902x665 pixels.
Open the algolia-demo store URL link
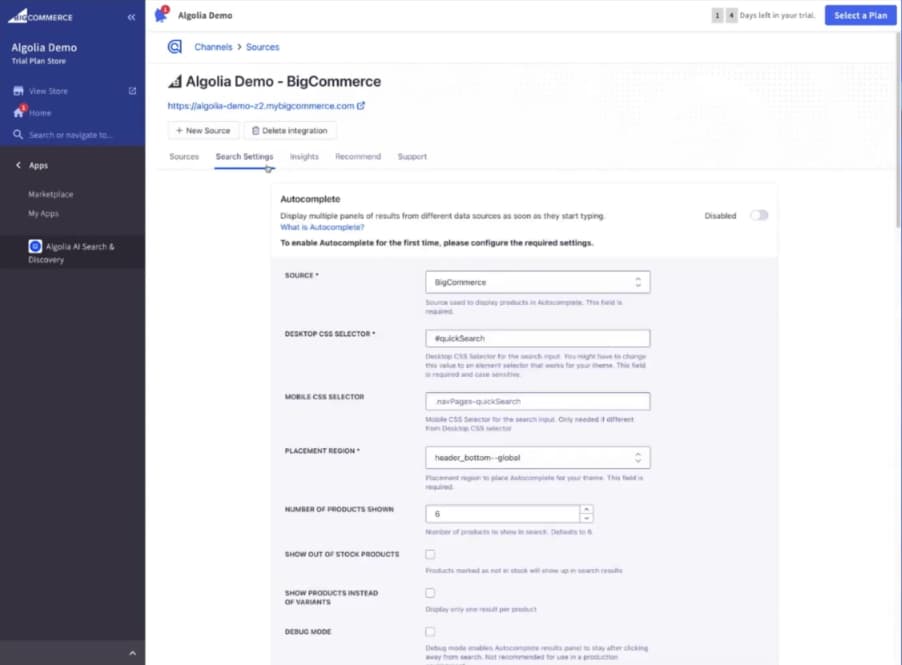tap(261, 106)
